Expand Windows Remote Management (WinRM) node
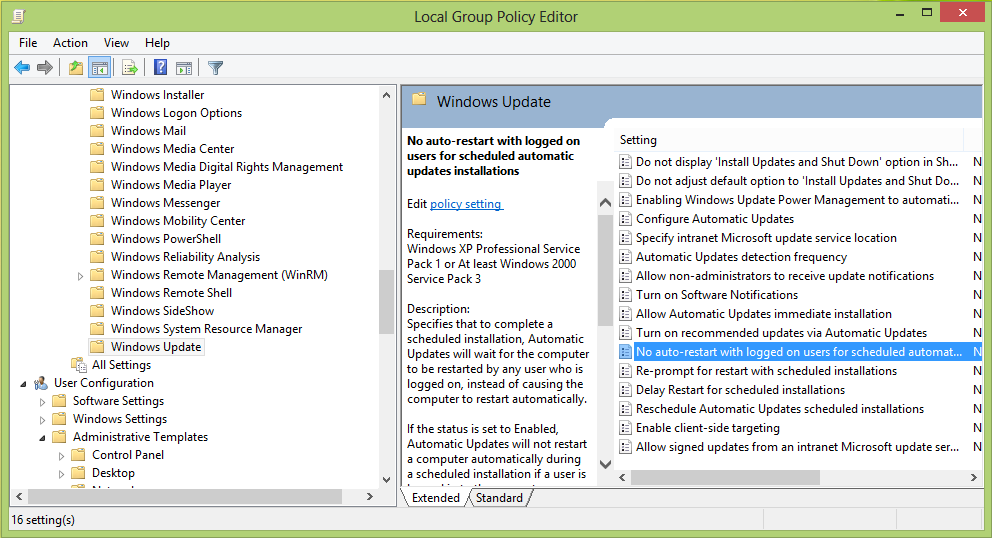This screenshot has width=992, height=538. [81, 275]
